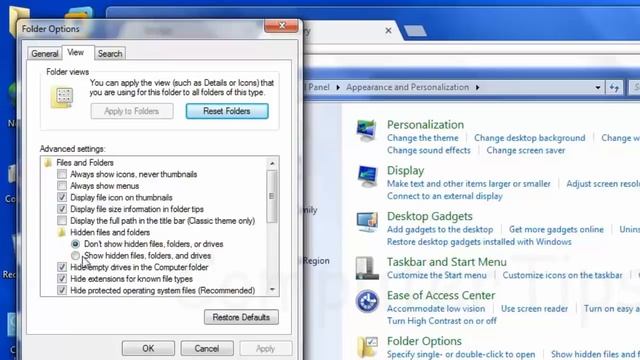Click Change screen saver link

(x=526, y=150)
